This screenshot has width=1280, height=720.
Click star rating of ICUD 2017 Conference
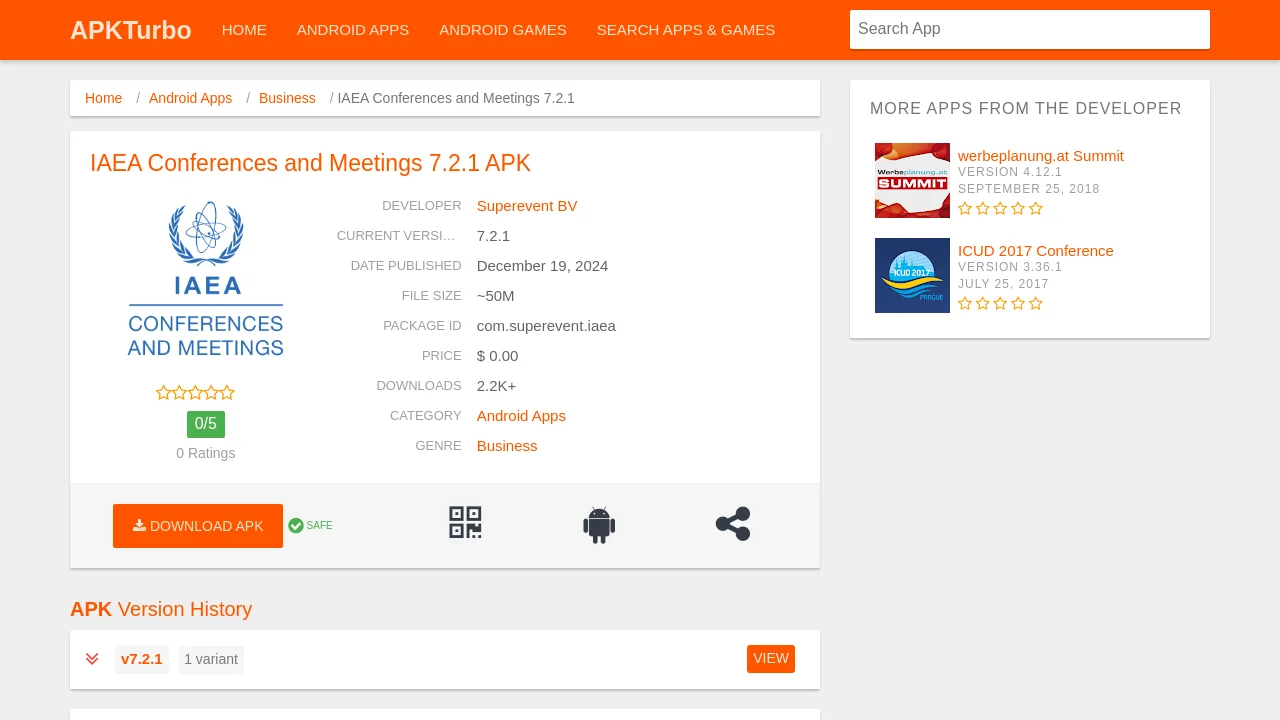tap(1000, 304)
